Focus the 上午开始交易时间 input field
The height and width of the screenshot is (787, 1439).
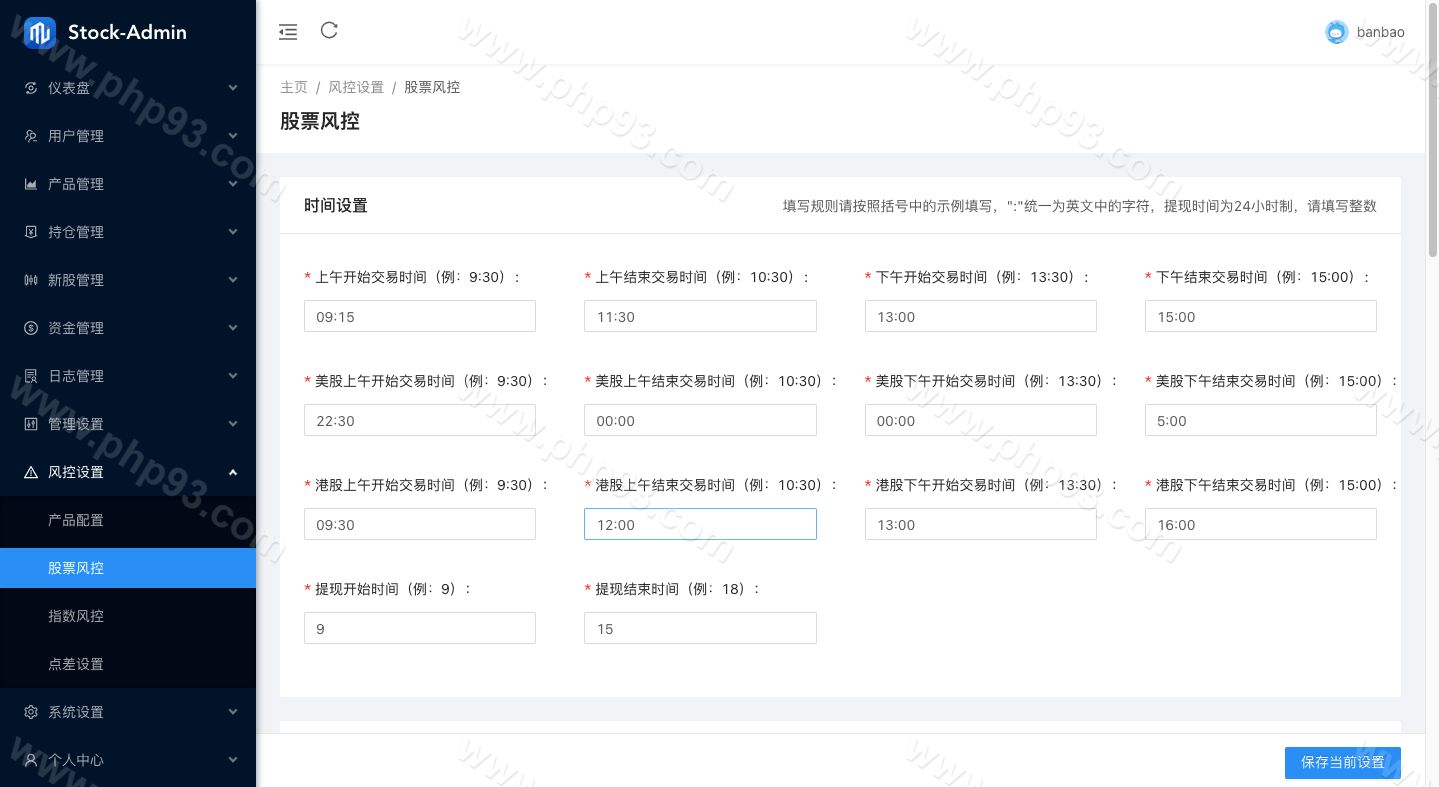pos(420,316)
